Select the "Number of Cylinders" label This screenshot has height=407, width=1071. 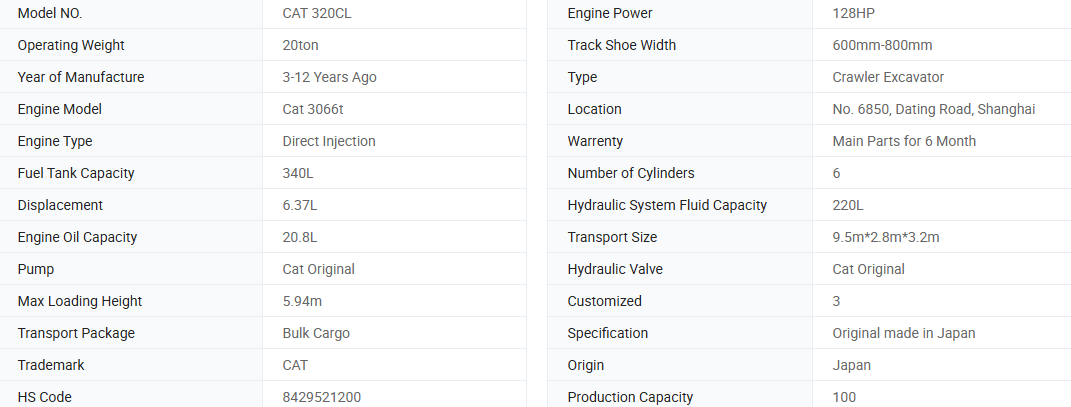[631, 173]
